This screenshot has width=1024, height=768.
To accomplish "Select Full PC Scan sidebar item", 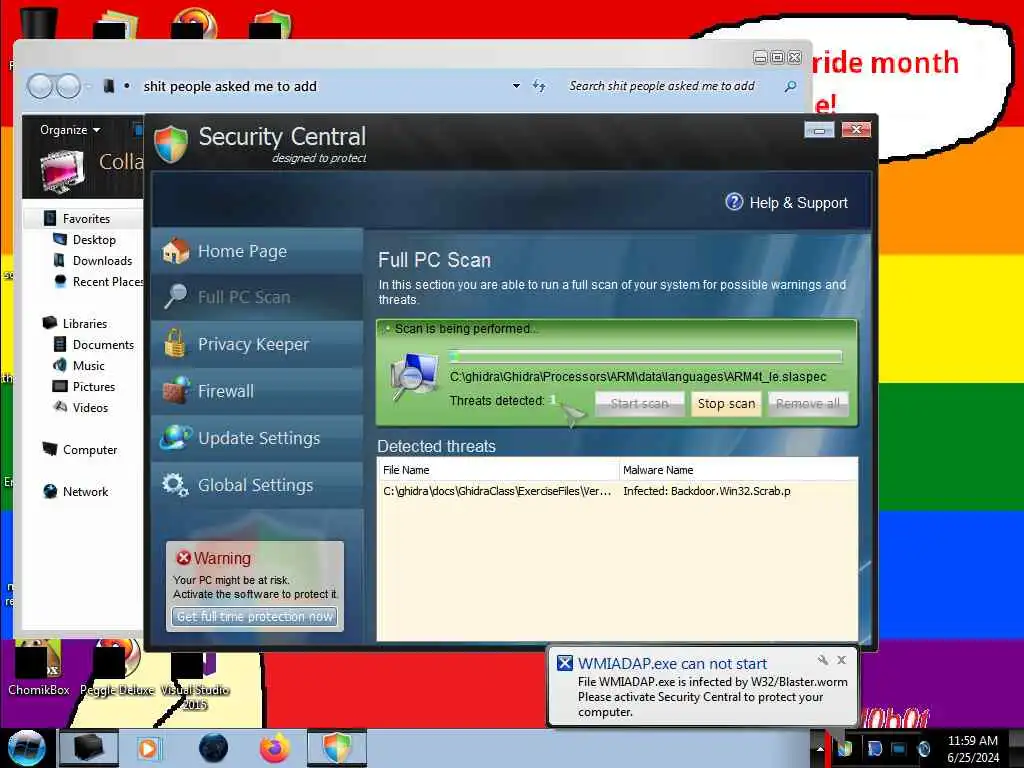I will coord(257,297).
